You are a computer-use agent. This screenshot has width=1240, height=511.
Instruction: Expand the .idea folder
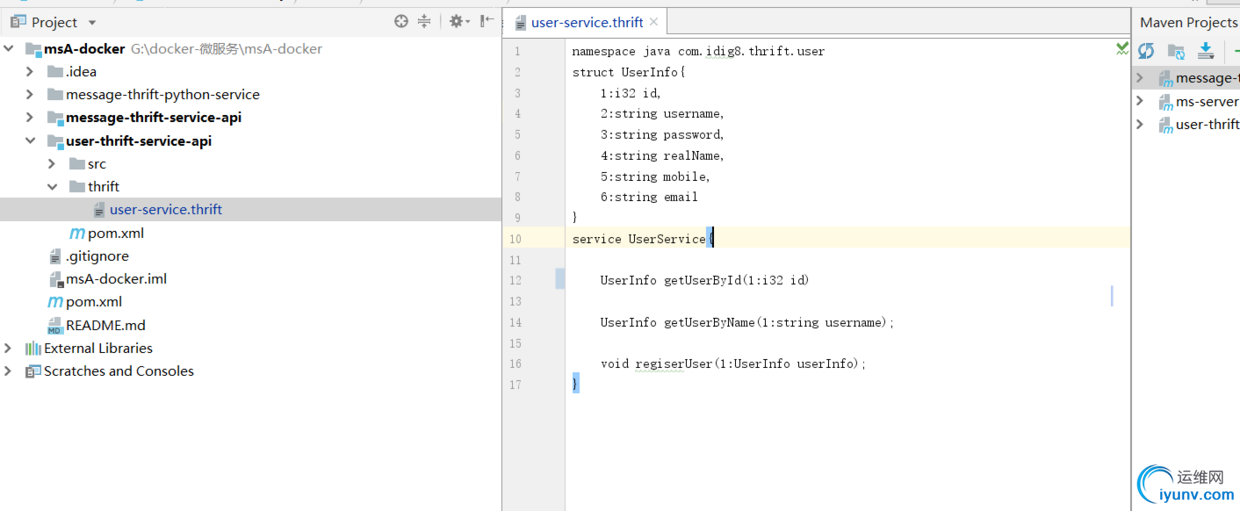30,71
